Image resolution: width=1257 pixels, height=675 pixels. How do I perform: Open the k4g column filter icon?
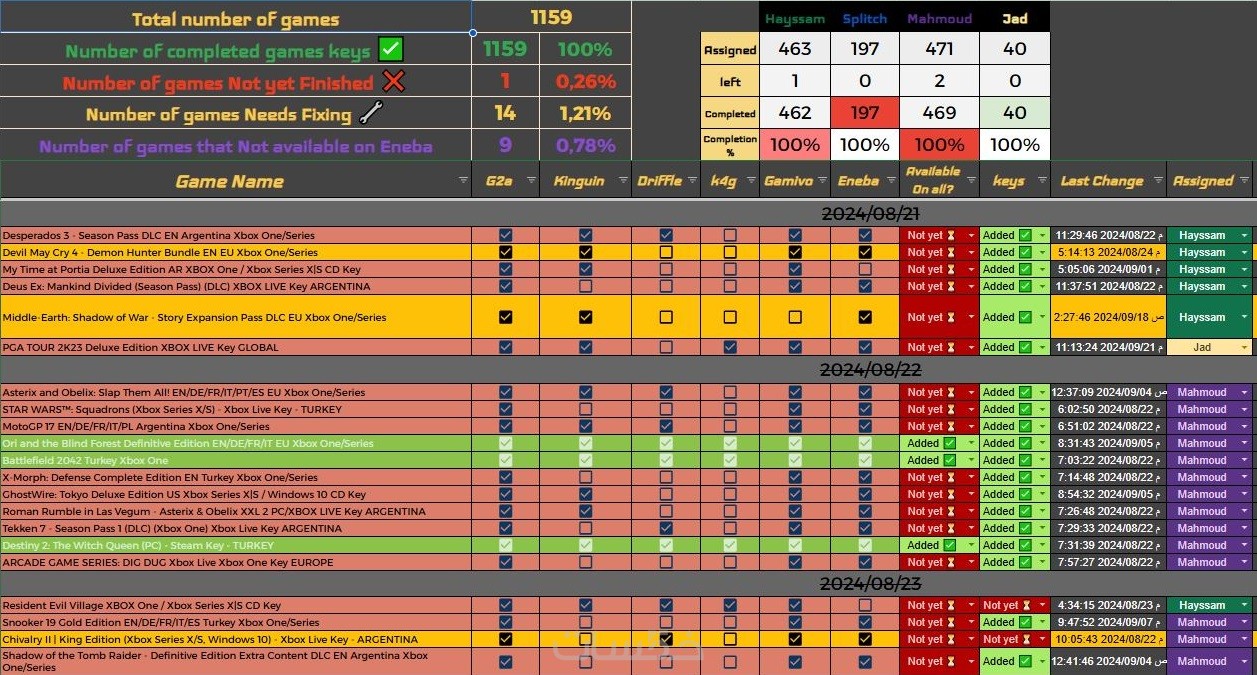751,181
